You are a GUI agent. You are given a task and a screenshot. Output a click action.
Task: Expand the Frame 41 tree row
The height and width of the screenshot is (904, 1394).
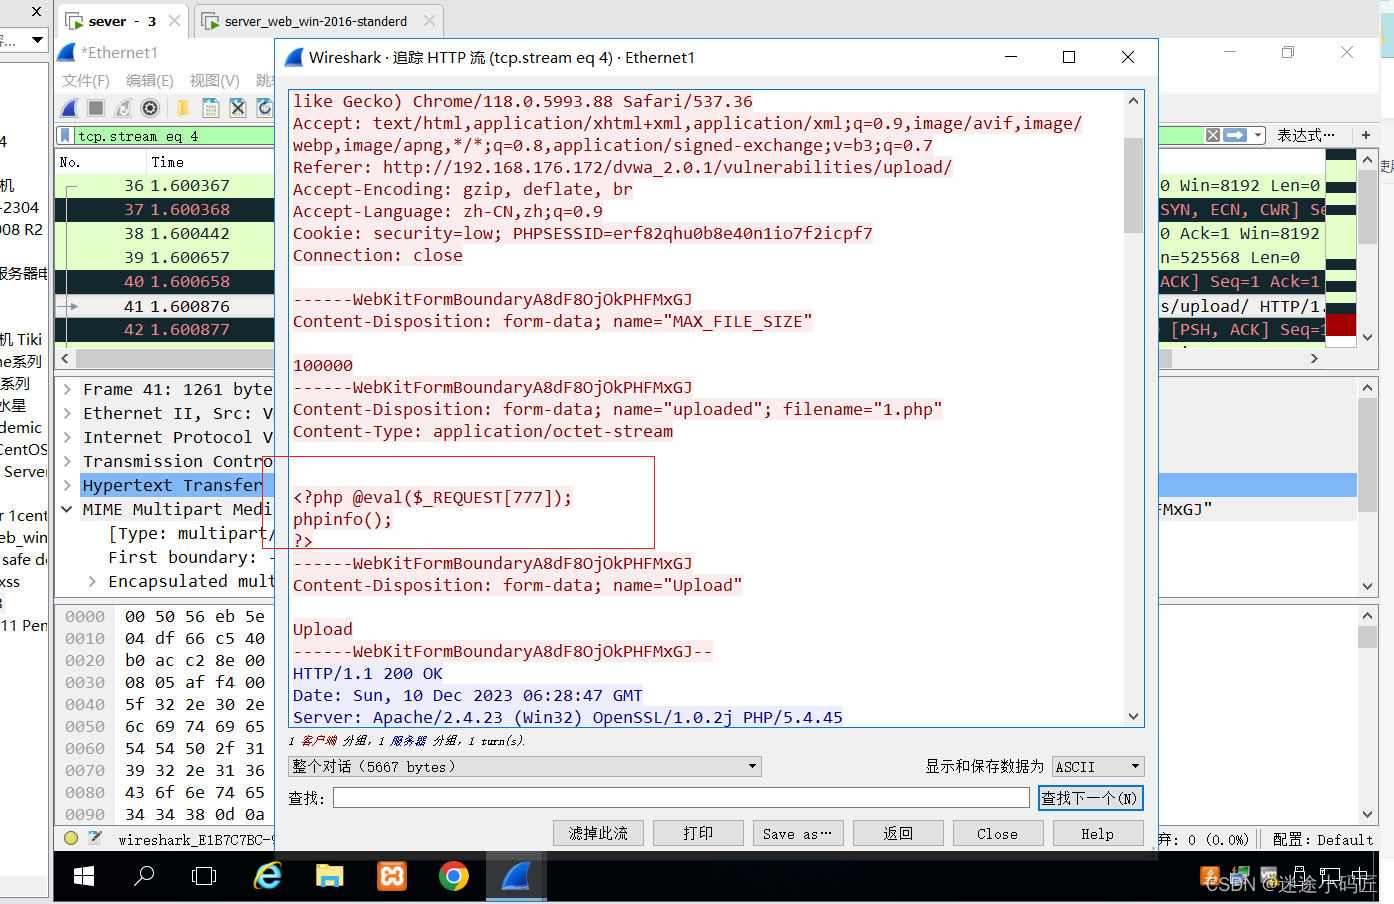67,389
